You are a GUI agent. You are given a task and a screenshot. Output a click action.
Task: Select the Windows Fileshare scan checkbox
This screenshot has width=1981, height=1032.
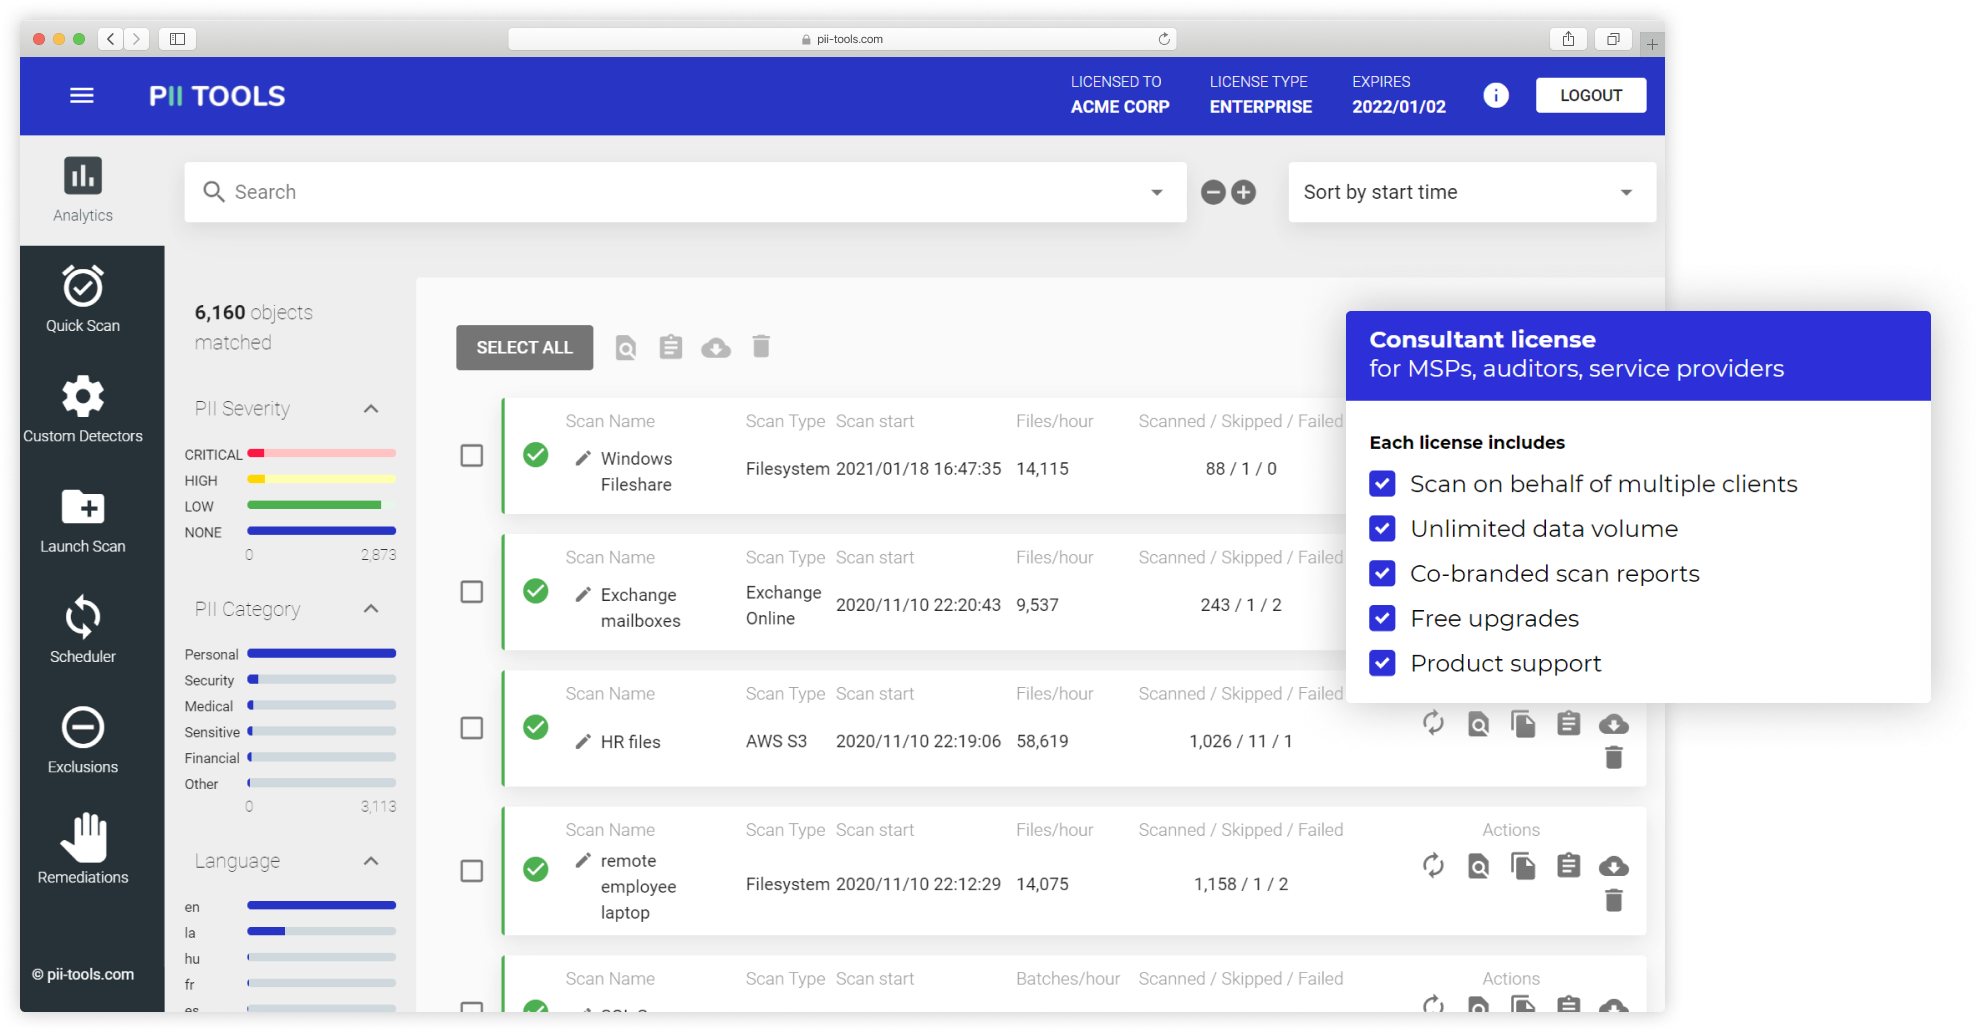[472, 456]
